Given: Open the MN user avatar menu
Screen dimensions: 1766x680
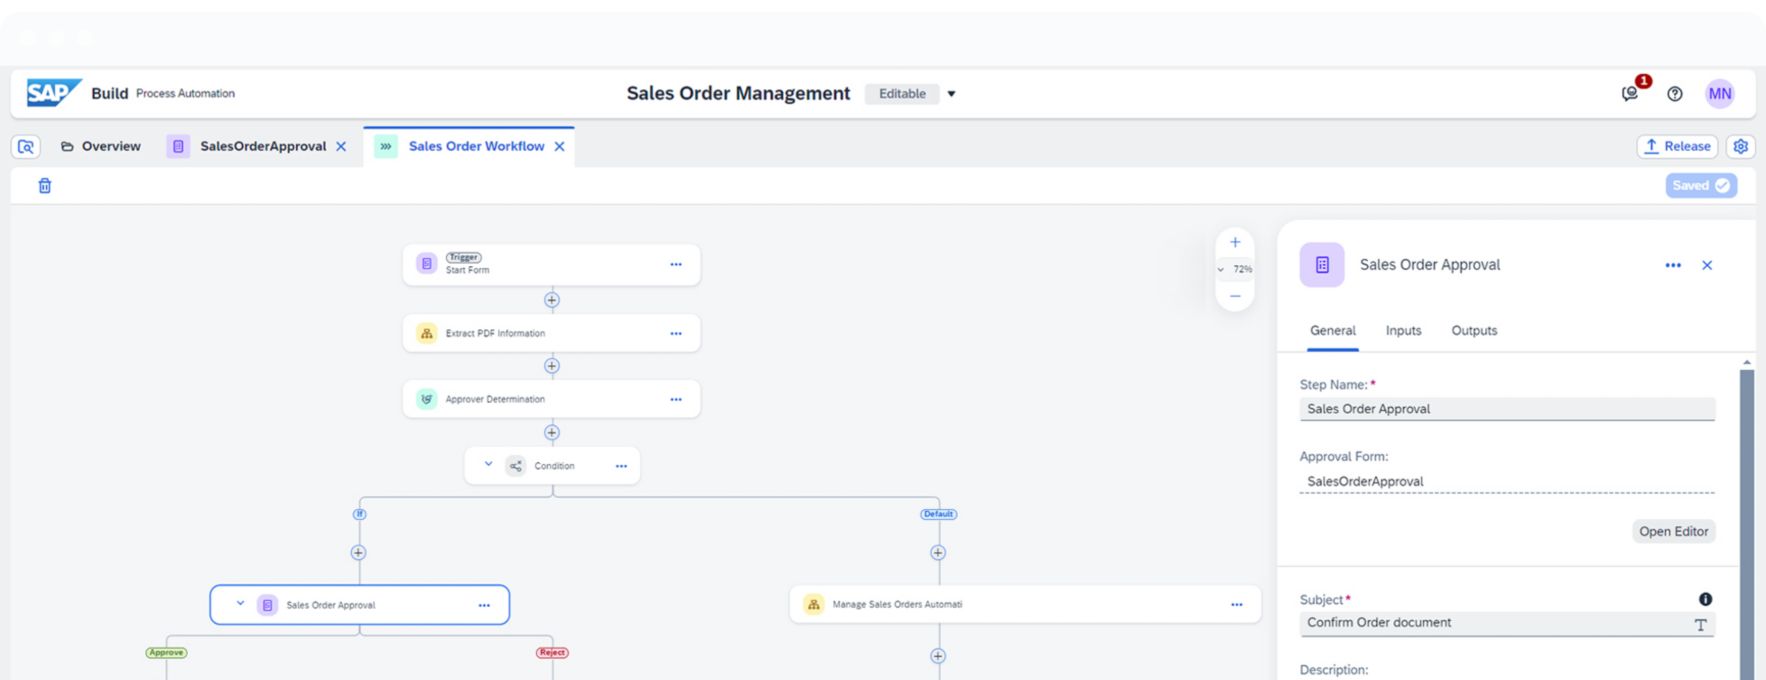Looking at the screenshot, I should 1719,94.
